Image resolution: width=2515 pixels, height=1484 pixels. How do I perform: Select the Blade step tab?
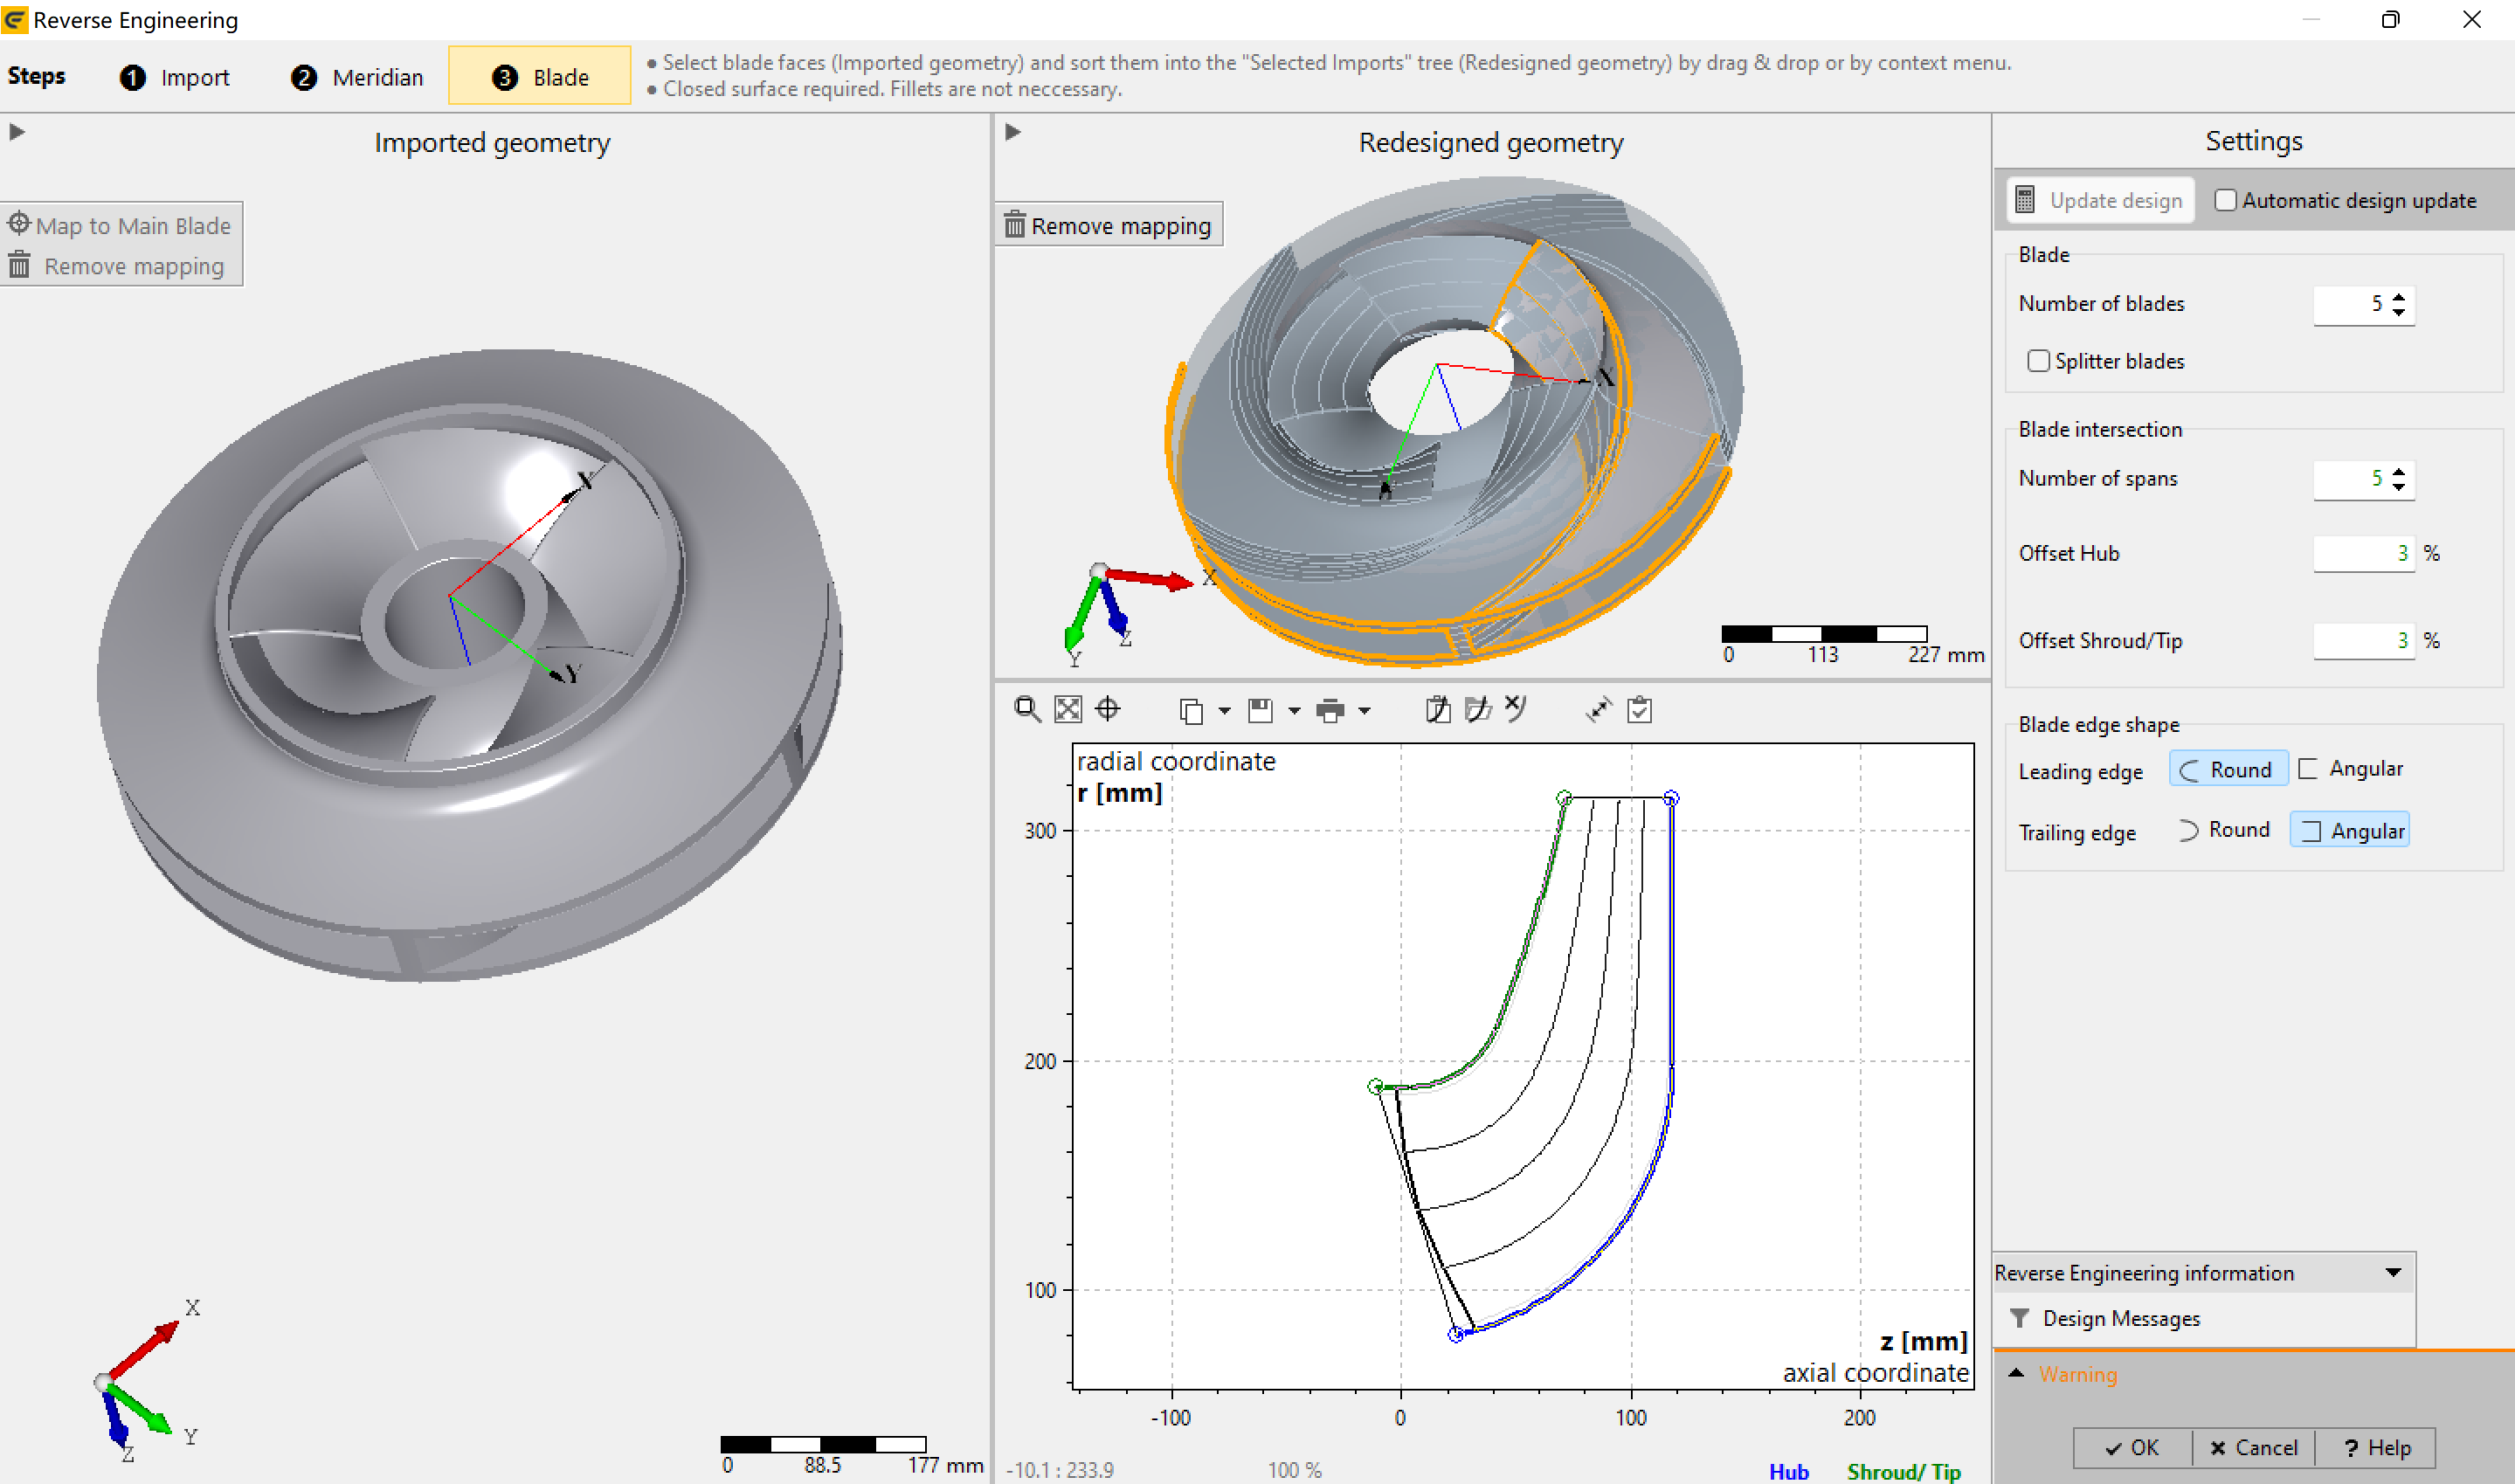click(x=540, y=76)
